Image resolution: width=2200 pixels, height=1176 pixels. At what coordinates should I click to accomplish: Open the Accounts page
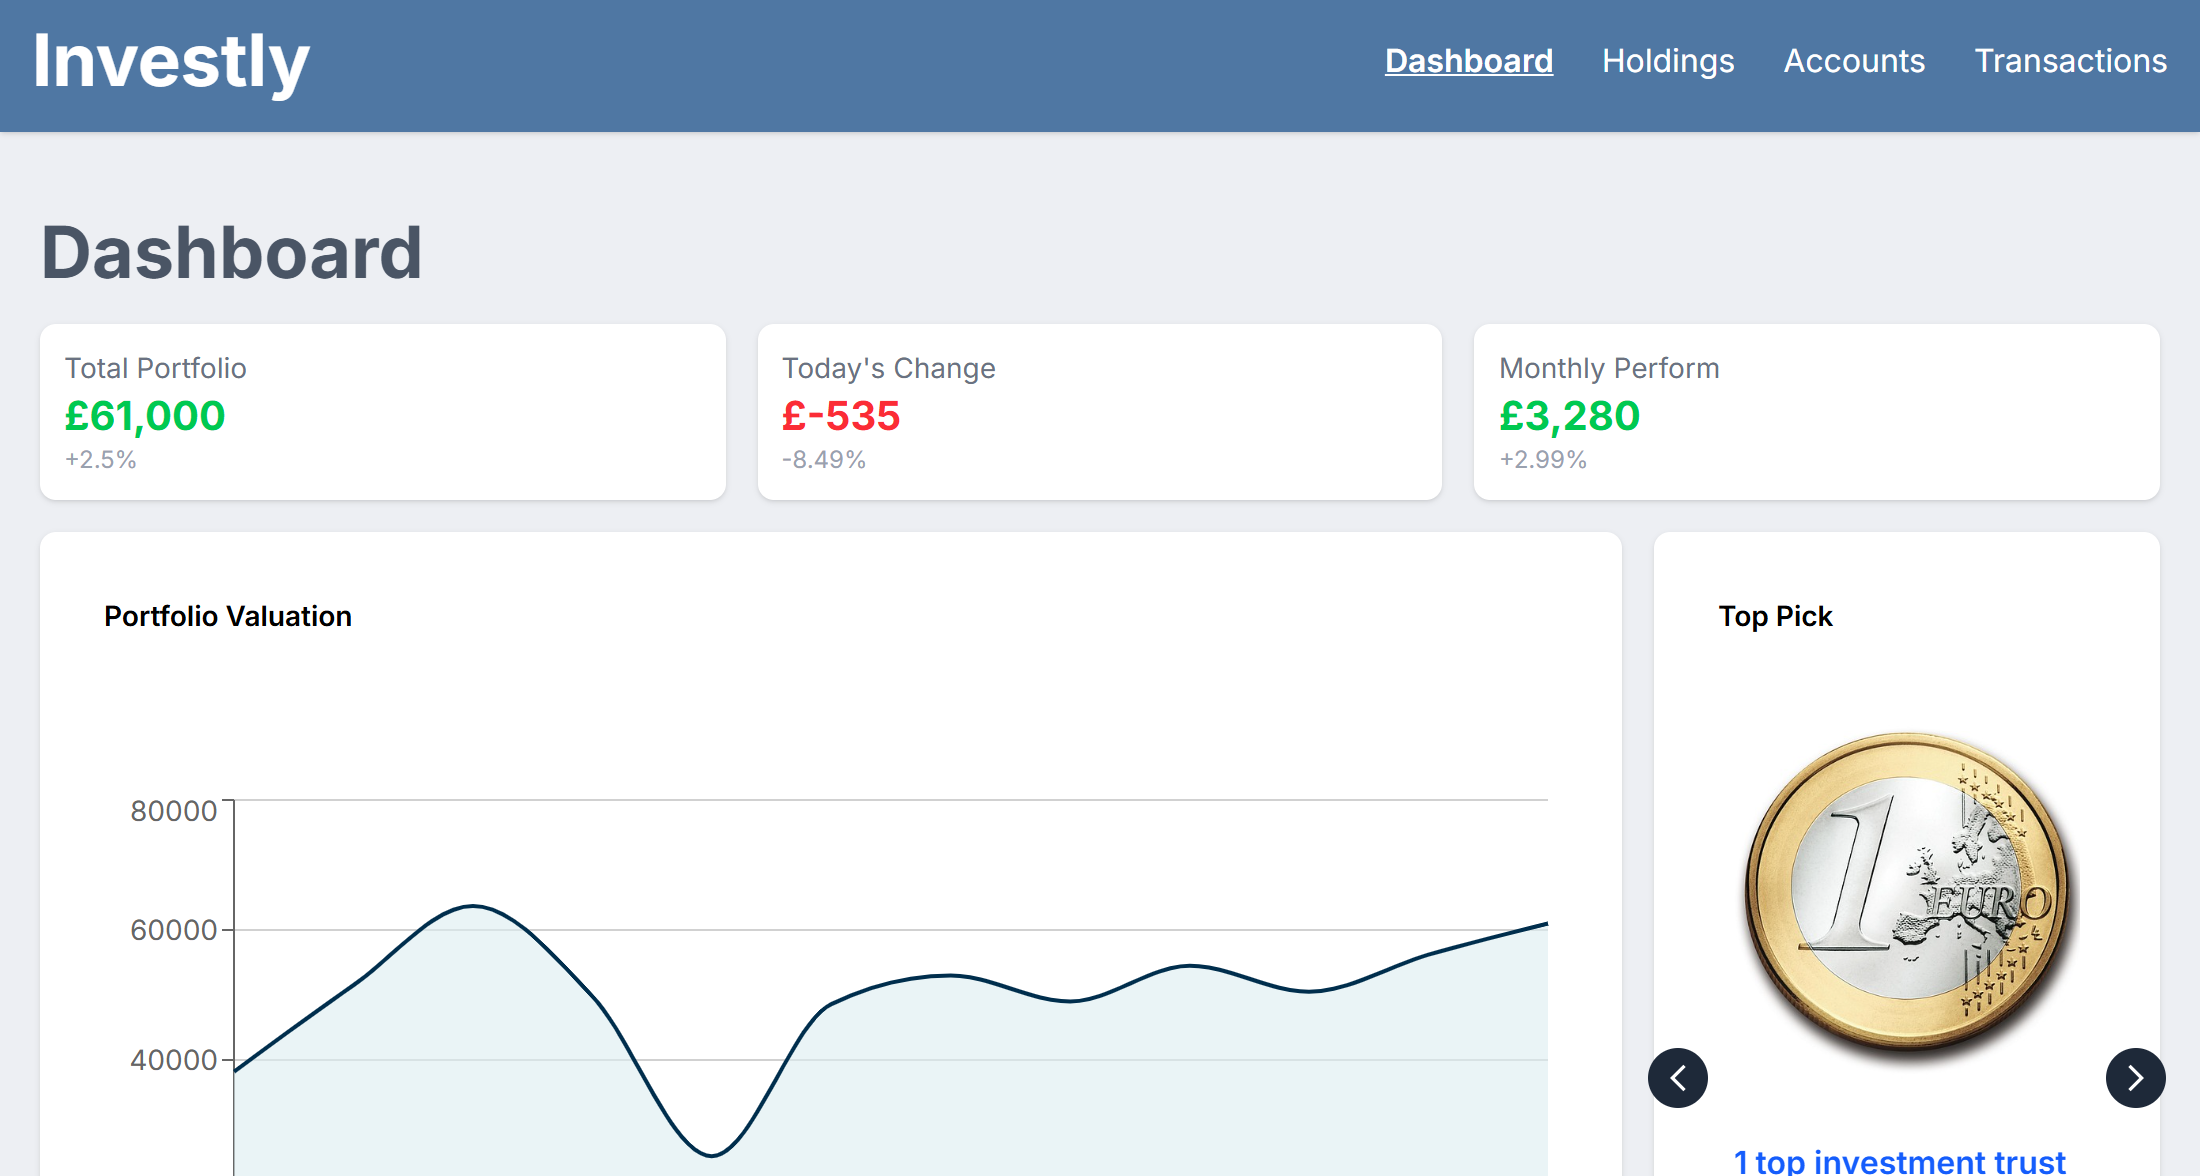coord(1854,61)
